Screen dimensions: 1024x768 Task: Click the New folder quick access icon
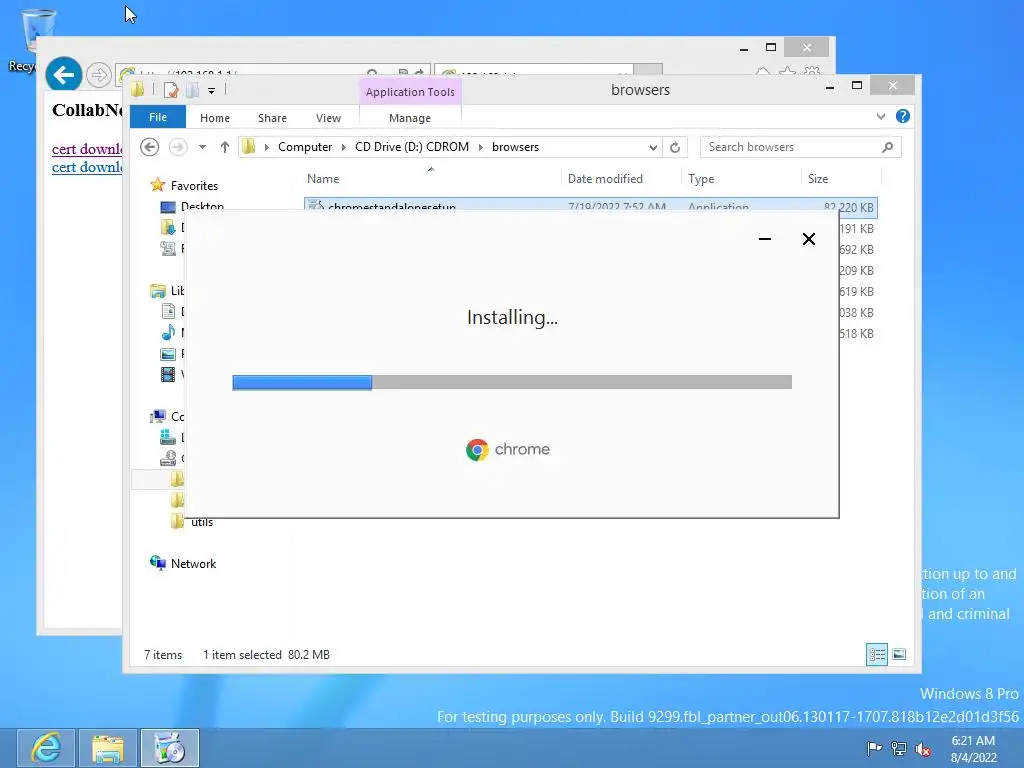click(192, 90)
